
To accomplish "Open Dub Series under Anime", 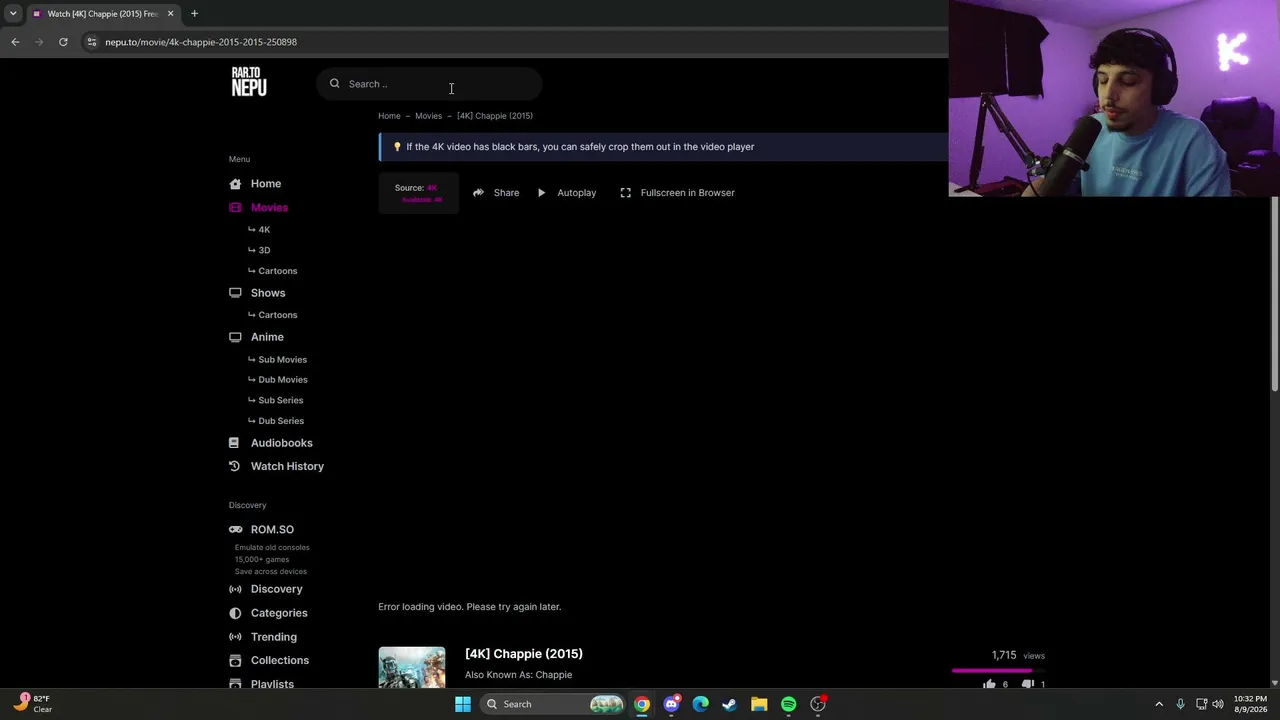I will click(281, 421).
